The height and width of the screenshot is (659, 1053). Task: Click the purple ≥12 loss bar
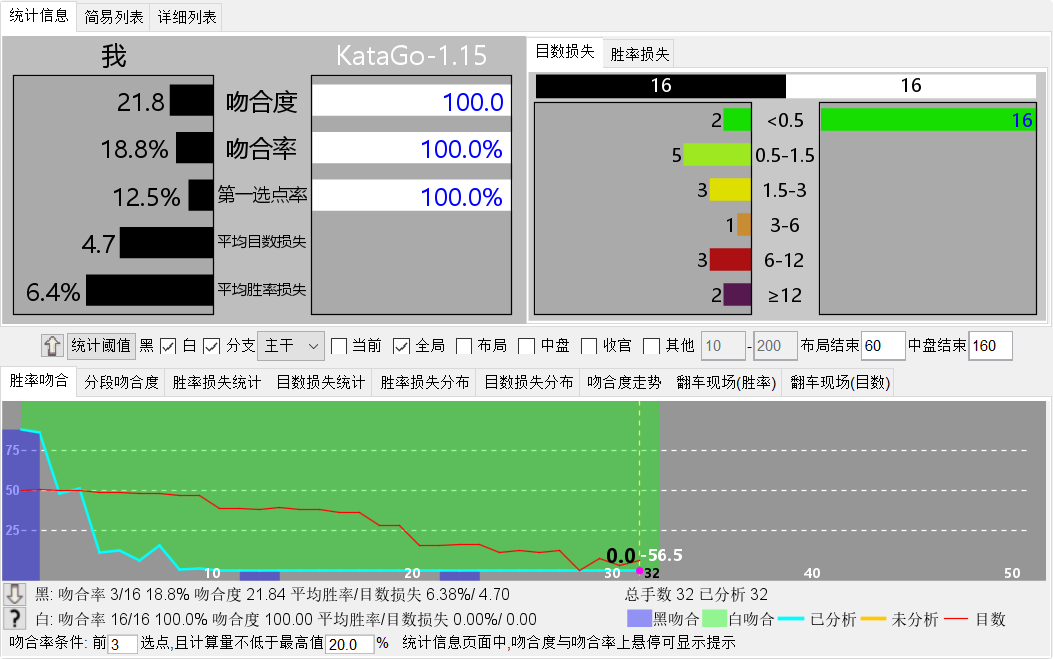coord(737,294)
